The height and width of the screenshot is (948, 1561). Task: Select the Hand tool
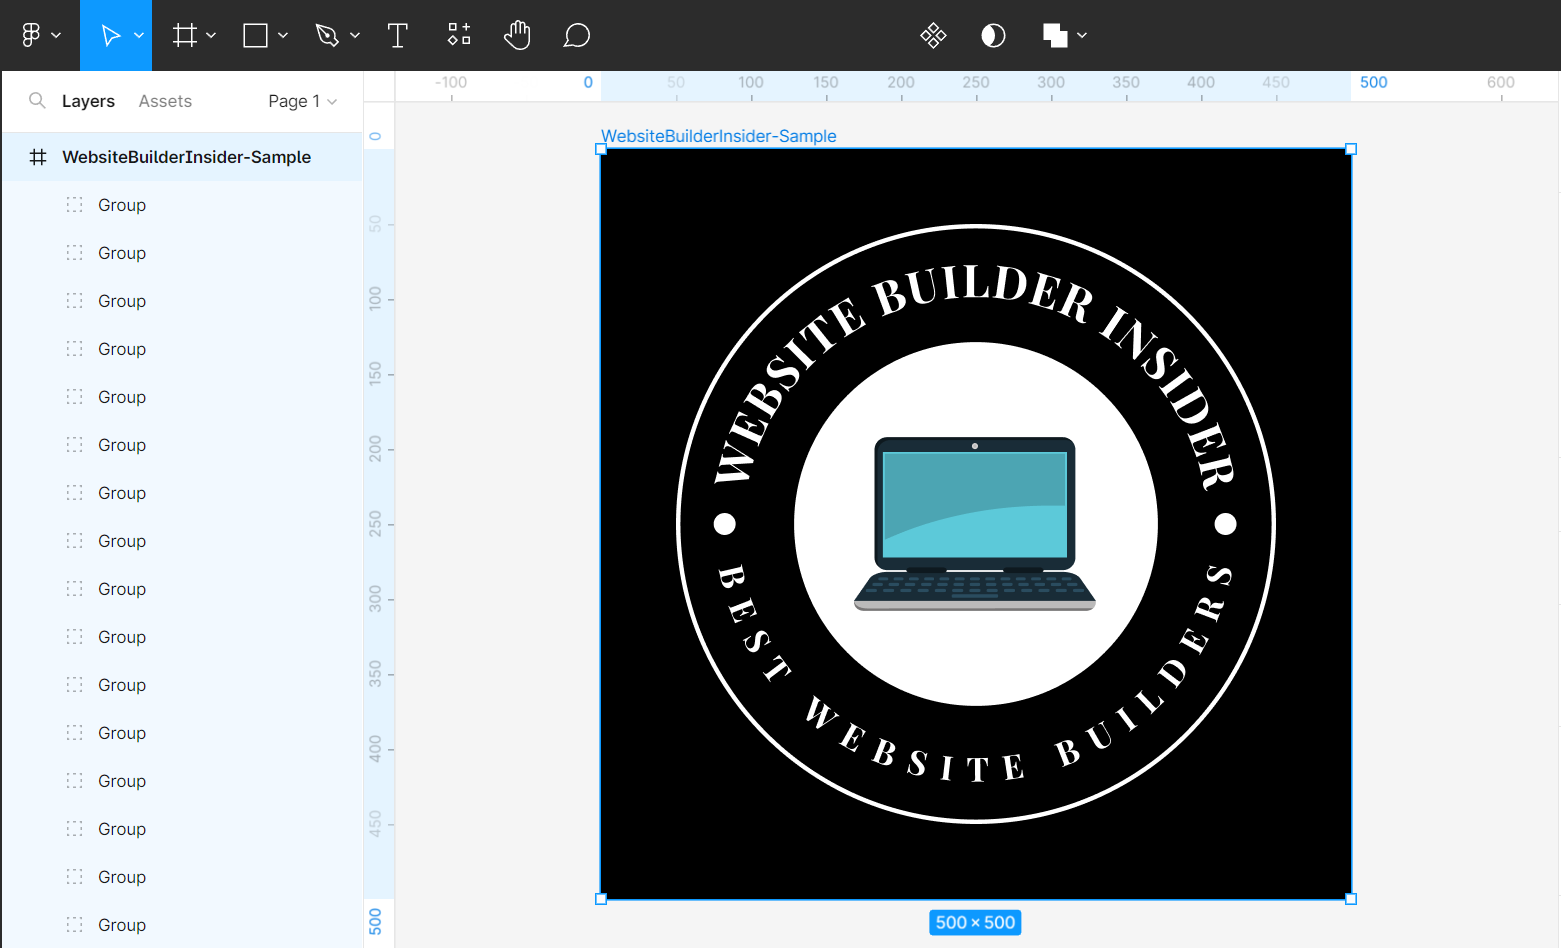[517, 36]
